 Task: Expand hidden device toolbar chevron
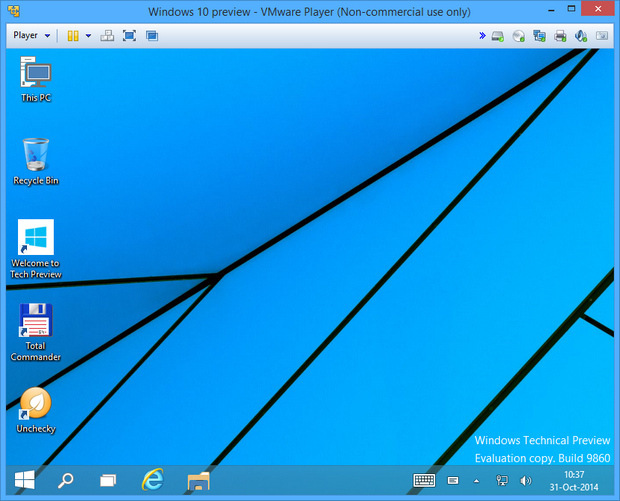pyautogui.click(x=482, y=36)
